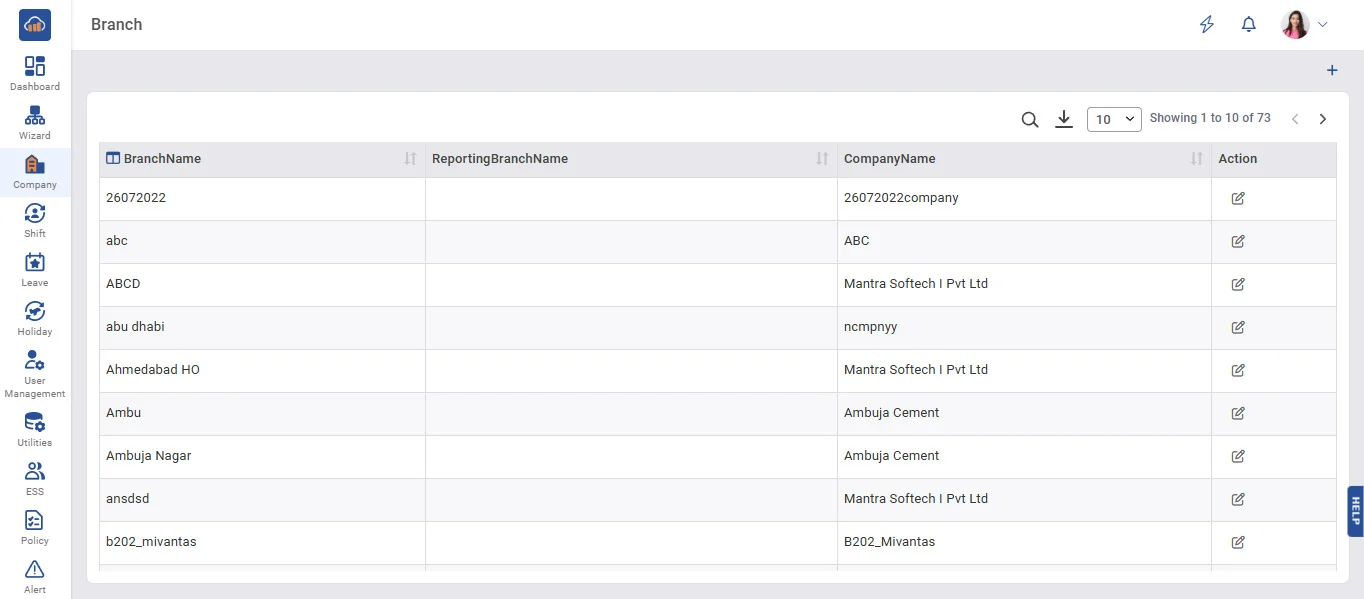The image size is (1364, 599).
Task: Edit the Ahmedabad HO branch row
Action: [1238, 370]
